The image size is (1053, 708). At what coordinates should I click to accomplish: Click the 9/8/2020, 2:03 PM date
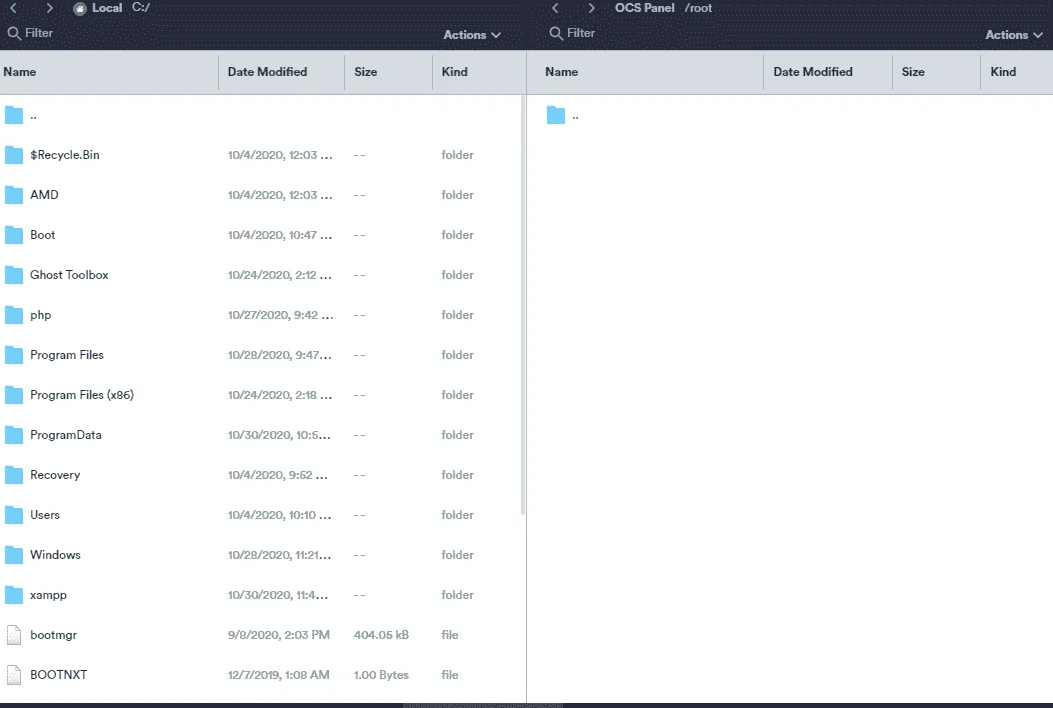[279, 635]
